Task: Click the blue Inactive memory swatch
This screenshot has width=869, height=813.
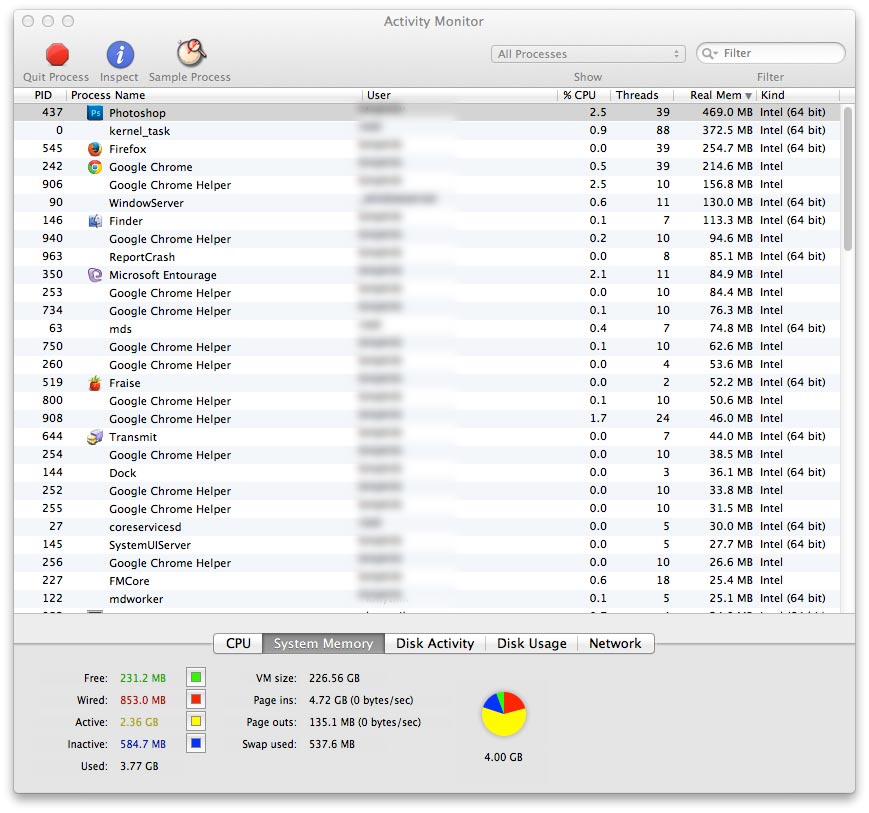Action: pyautogui.click(x=196, y=744)
